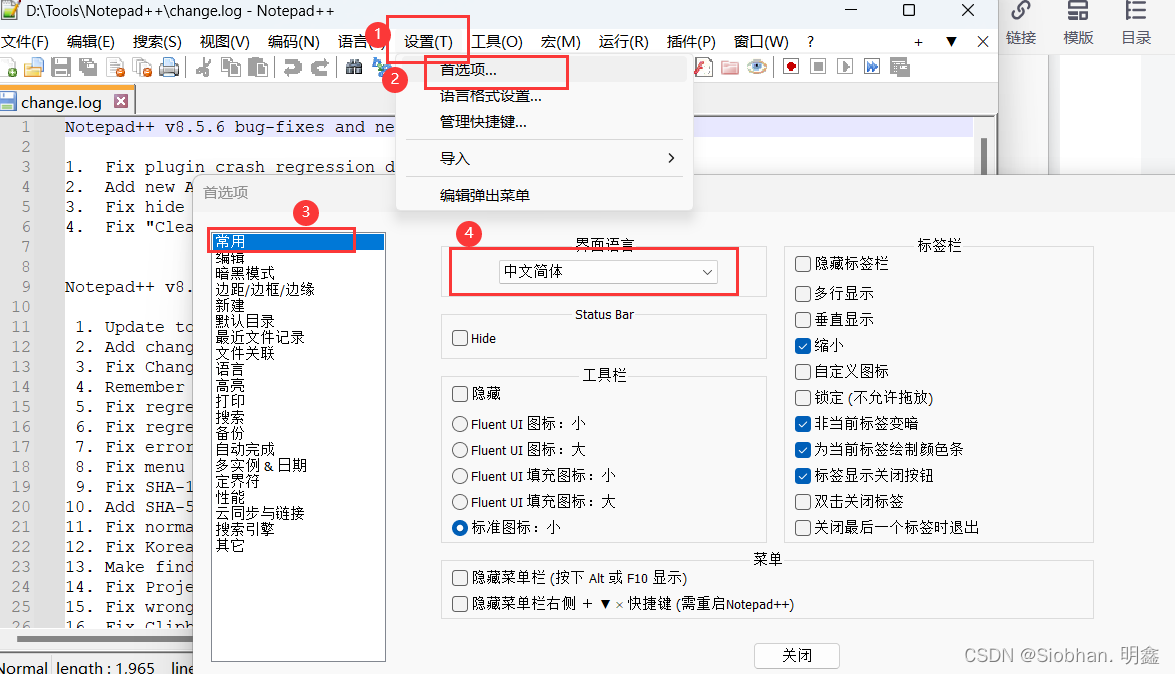Open the 插件(P) menu
The width and height of the screenshot is (1175, 674).
(x=691, y=42)
